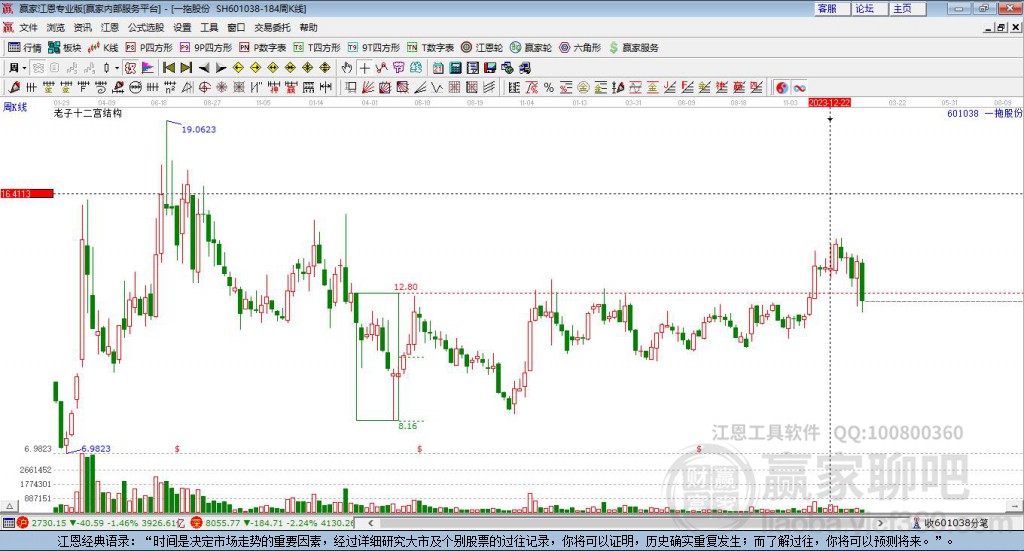Click status bar grid icon
Image resolution: width=1024 pixels, height=551 pixels.
pyautogui.click(x=8, y=523)
